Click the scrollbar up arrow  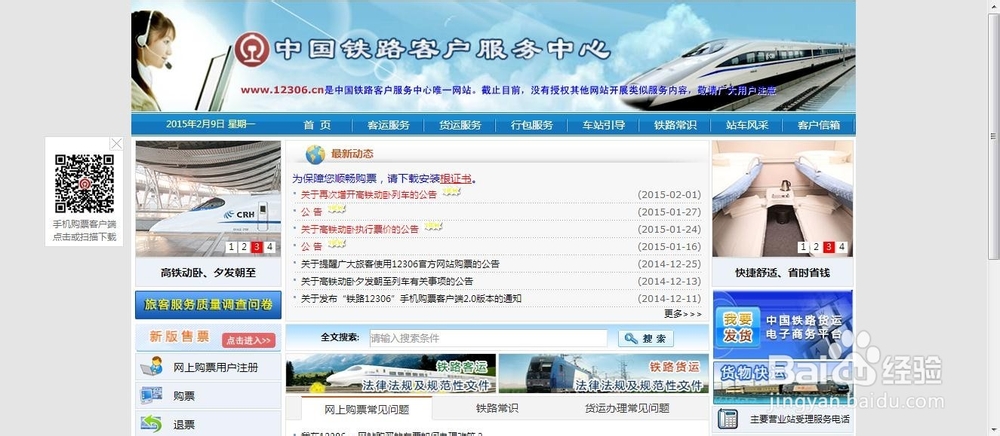coord(994,6)
